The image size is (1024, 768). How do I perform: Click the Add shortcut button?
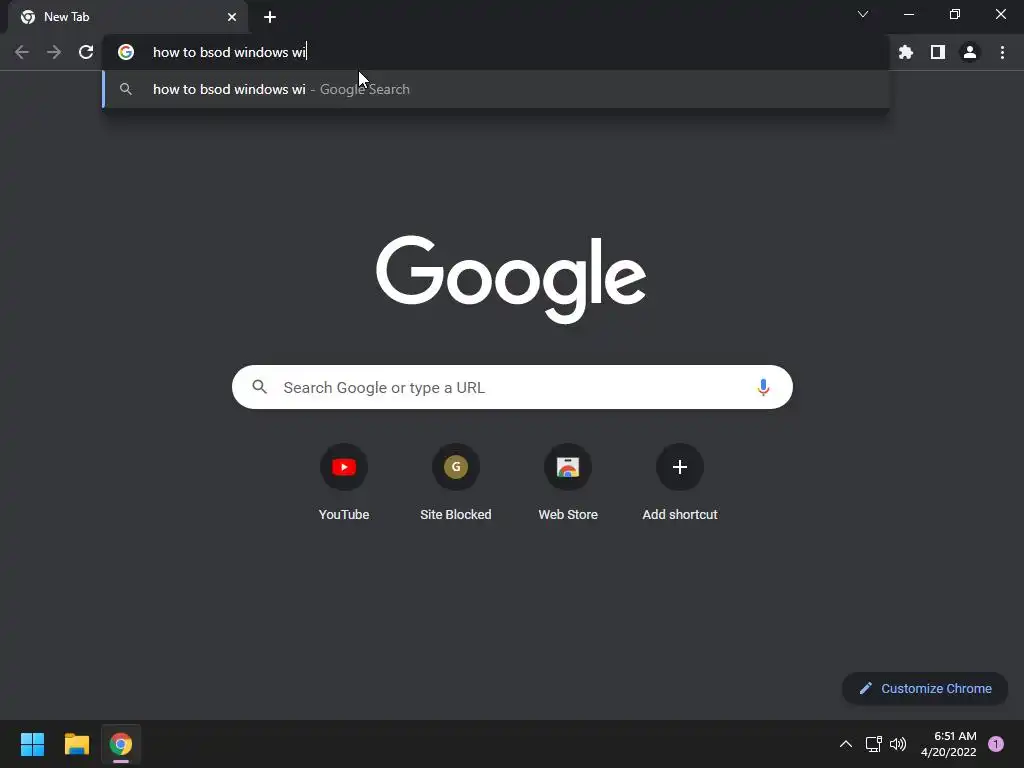(680, 483)
